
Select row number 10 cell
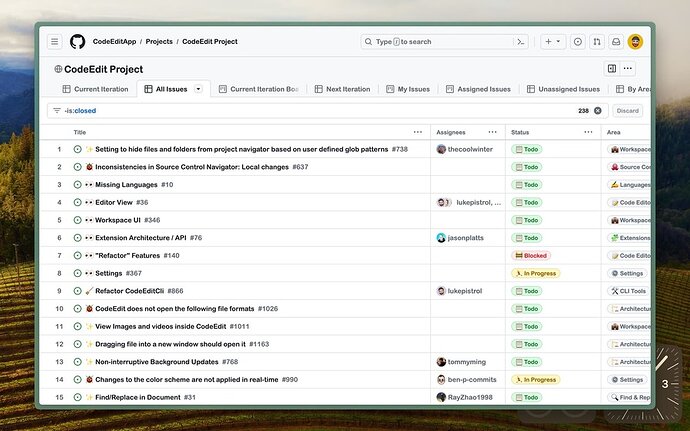click(x=59, y=309)
